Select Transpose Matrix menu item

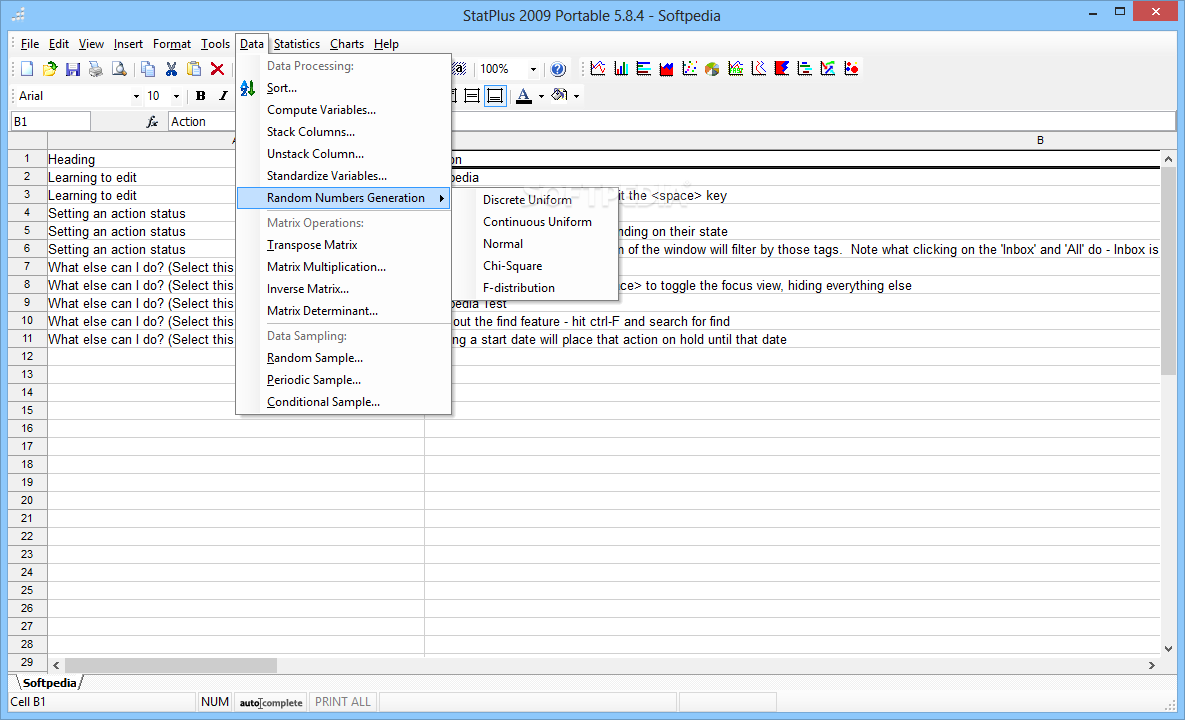coord(344,245)
